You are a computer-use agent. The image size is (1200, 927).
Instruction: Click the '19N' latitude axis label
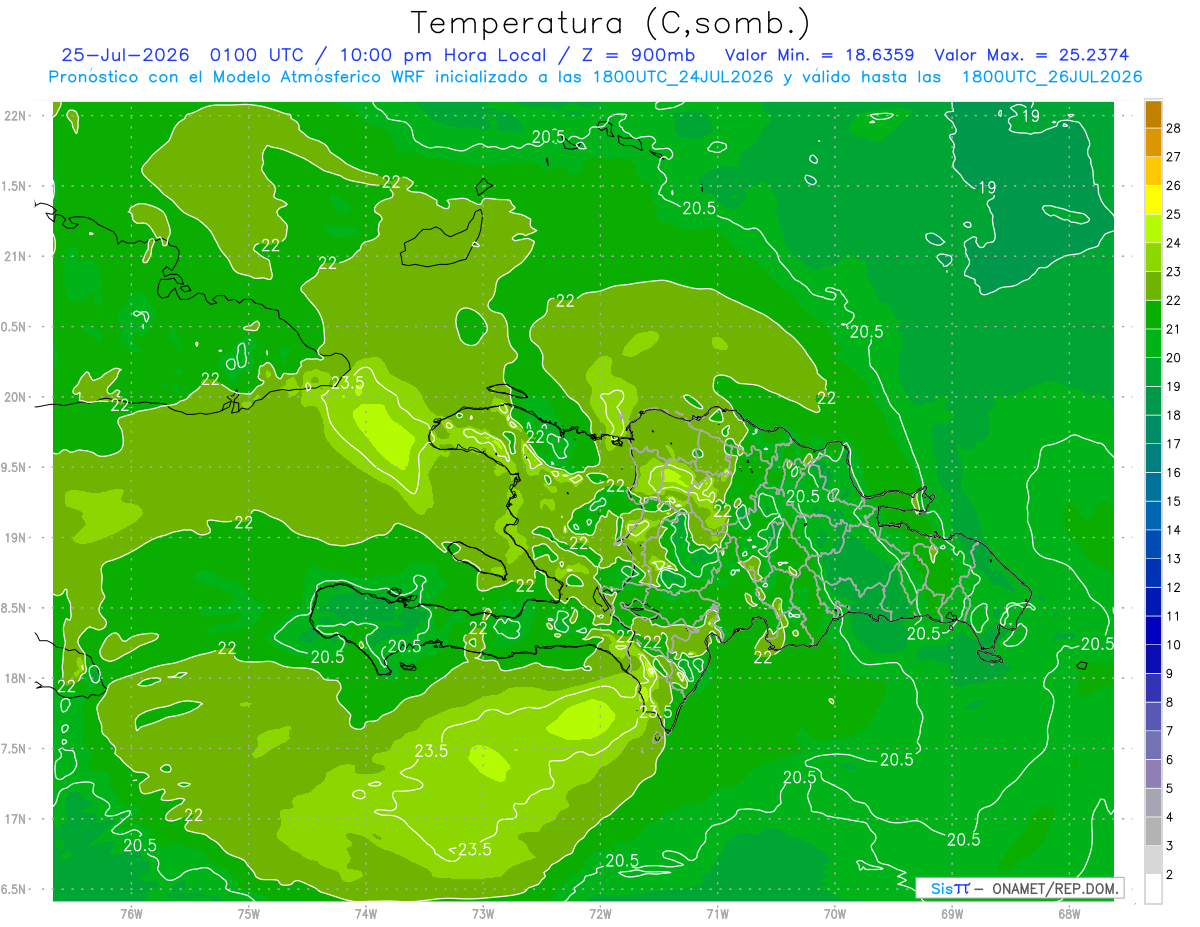15,538
